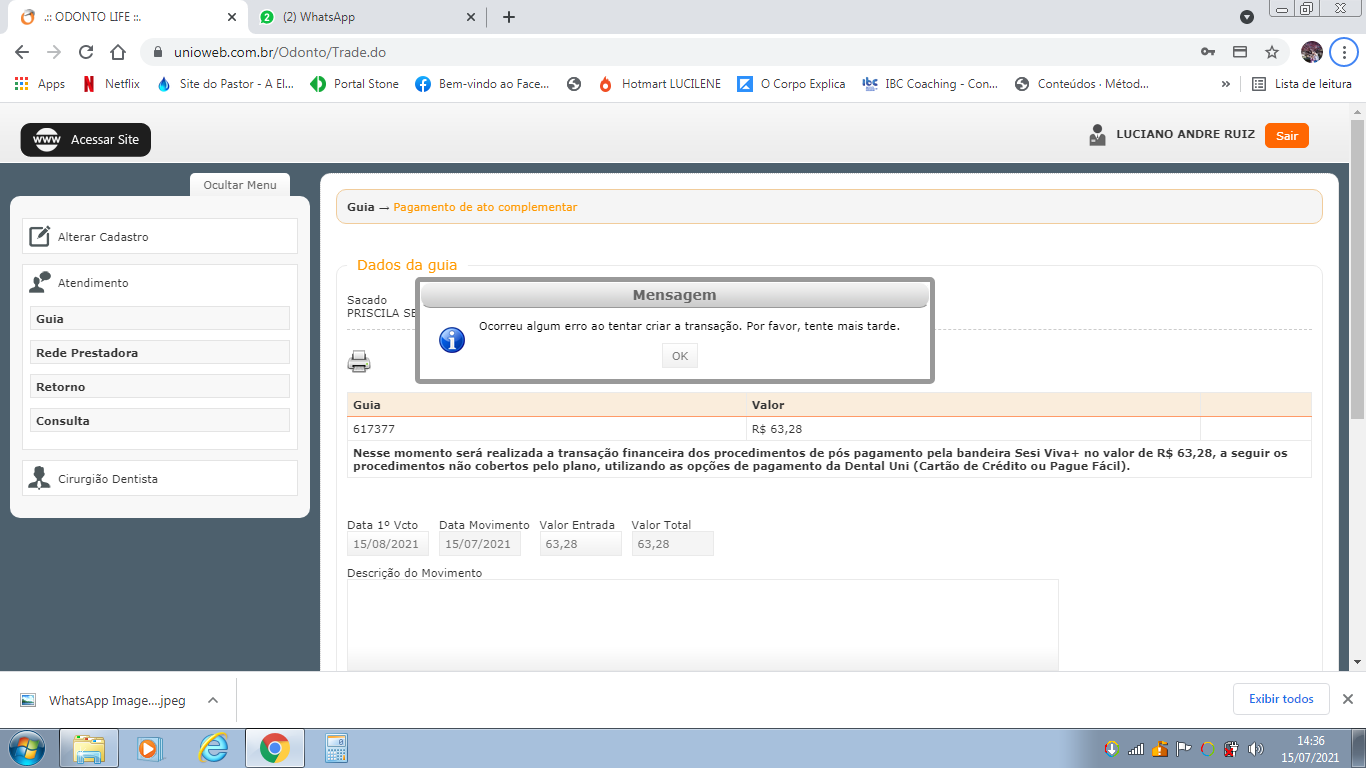Open the Chrome profile avatar
Viewport: 1366px width, 768px height.
pyautogui.click(x=1312, y=52)
